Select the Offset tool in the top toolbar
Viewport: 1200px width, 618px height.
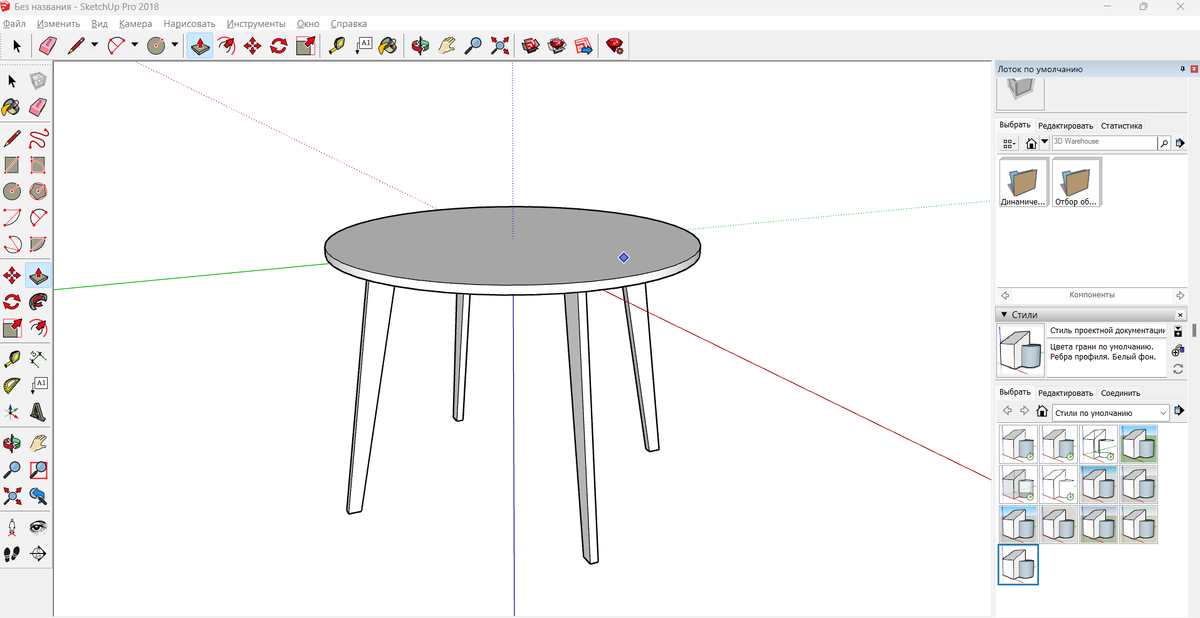click(x=227, y=45)
